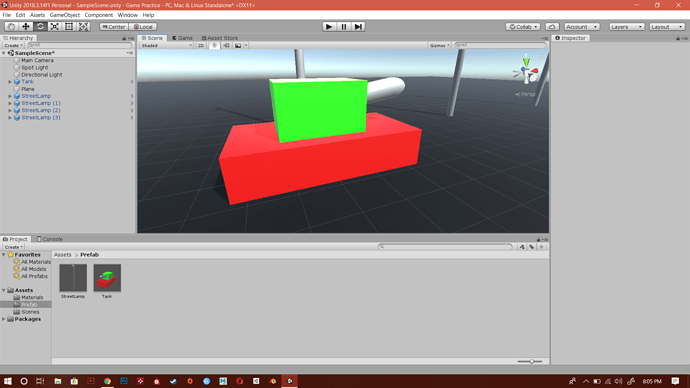690x388 pixels.
Task: Open the File menu
Action: (x=7, y=15)
